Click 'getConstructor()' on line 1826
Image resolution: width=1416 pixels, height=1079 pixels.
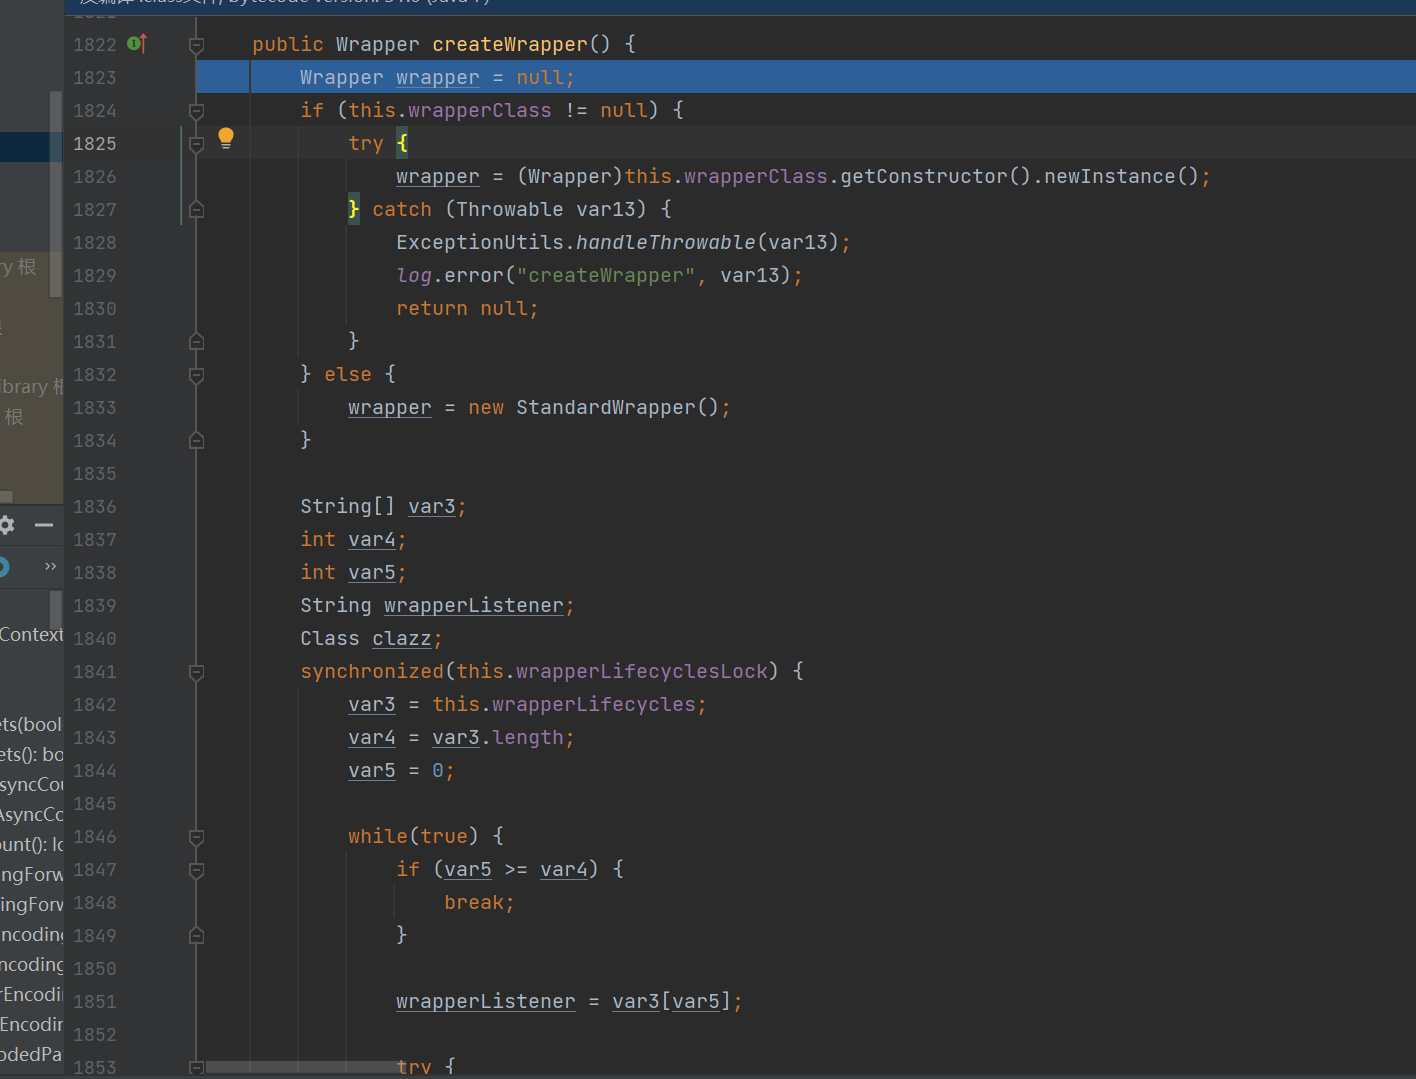click(x=935, y=176)
